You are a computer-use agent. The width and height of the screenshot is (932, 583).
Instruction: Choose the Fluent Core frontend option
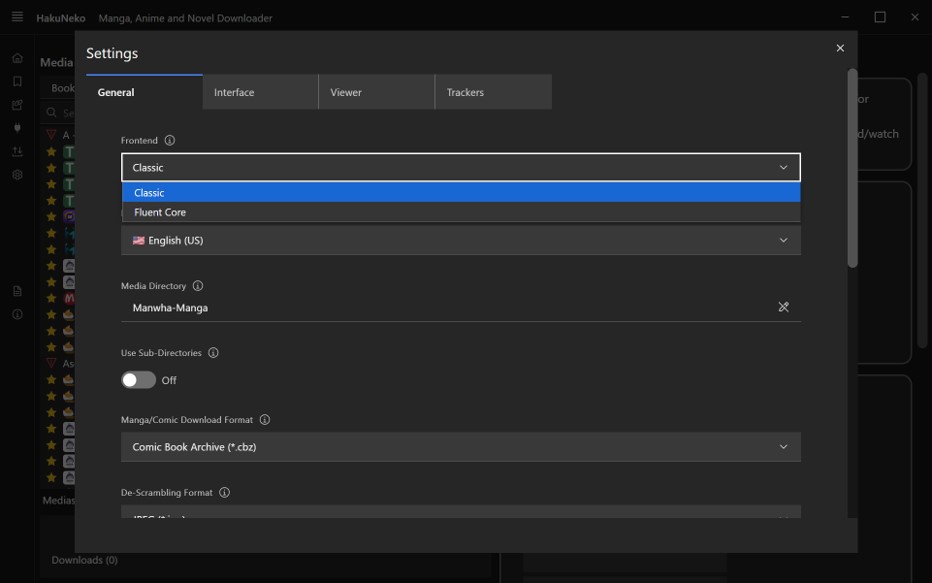click(461, 212)
